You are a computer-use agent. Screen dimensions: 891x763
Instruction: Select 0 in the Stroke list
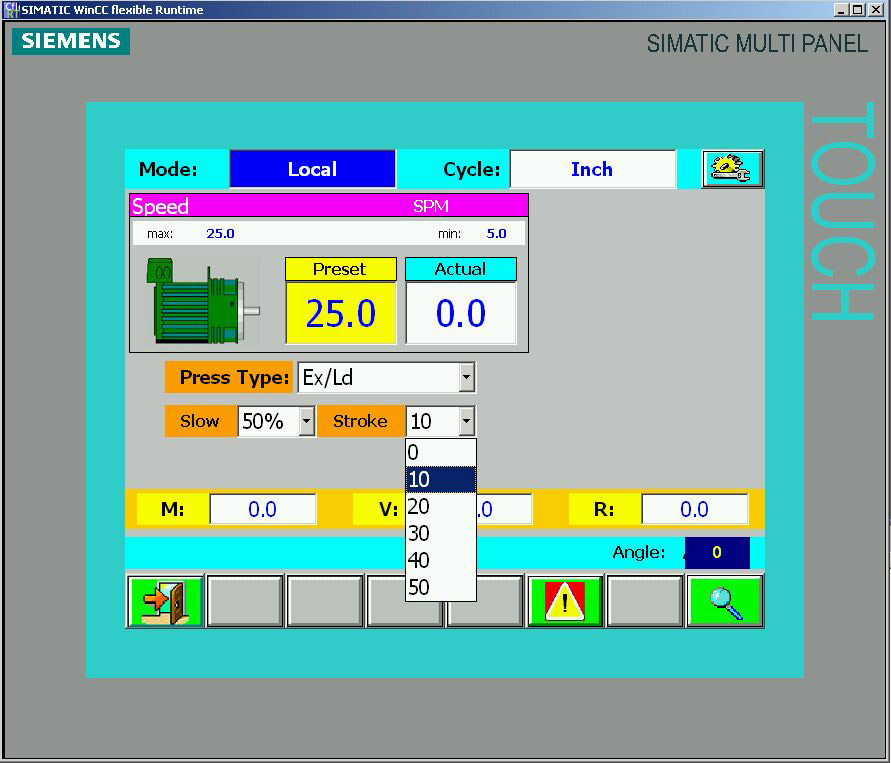click(x=440, y=452)
